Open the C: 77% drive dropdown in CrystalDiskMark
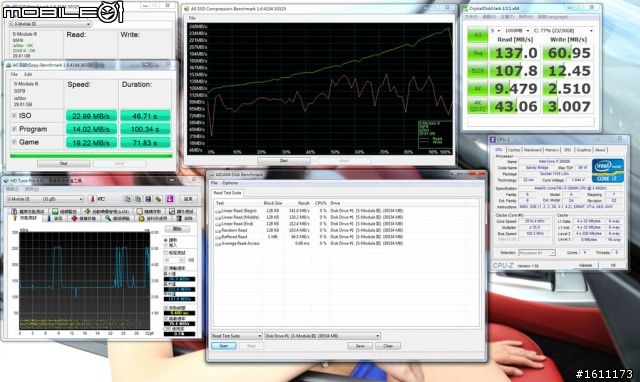This screenshot has width=640, height=382. [x=563, y=31]
